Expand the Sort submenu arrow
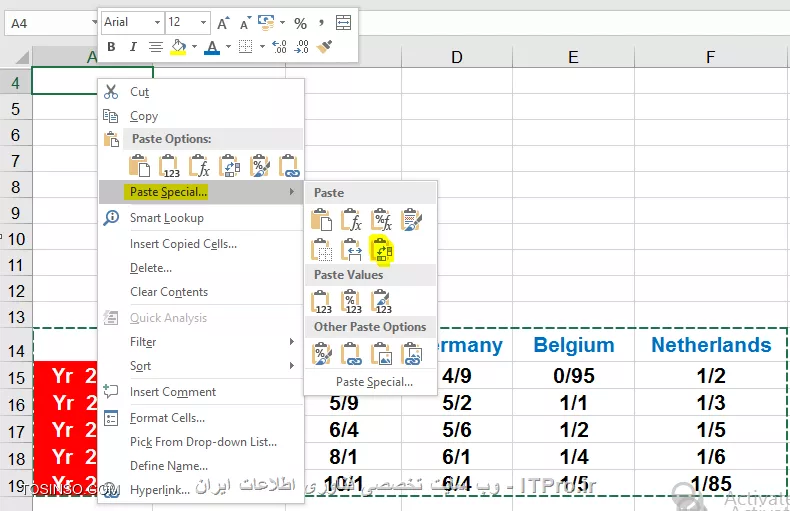This screenshot has height=511, width=790. point(291,366)
